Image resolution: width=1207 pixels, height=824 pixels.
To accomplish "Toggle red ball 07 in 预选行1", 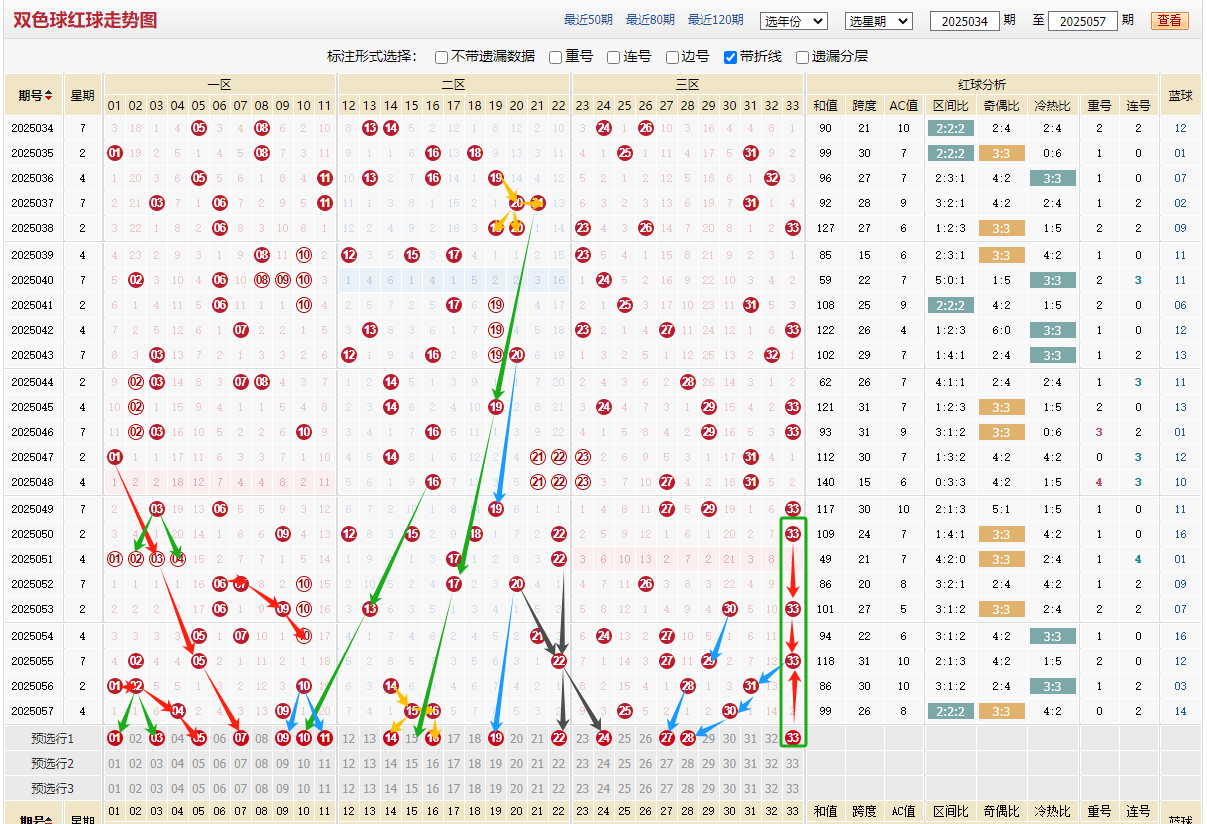I will pos(241,738).
